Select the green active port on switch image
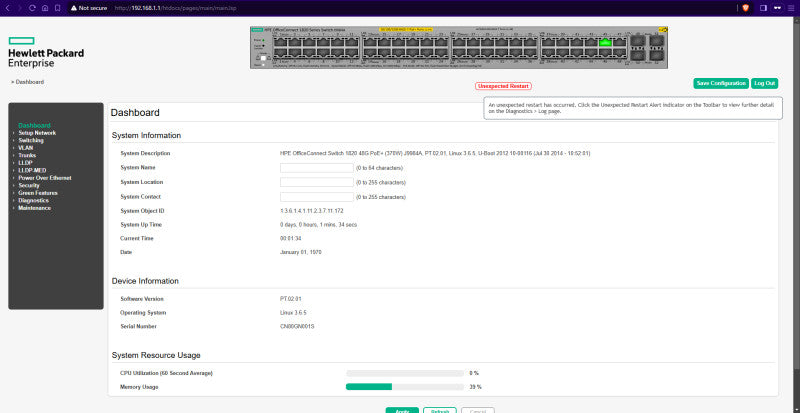The image size is (800, 413). pyautogui.click(x=605, y=43)
